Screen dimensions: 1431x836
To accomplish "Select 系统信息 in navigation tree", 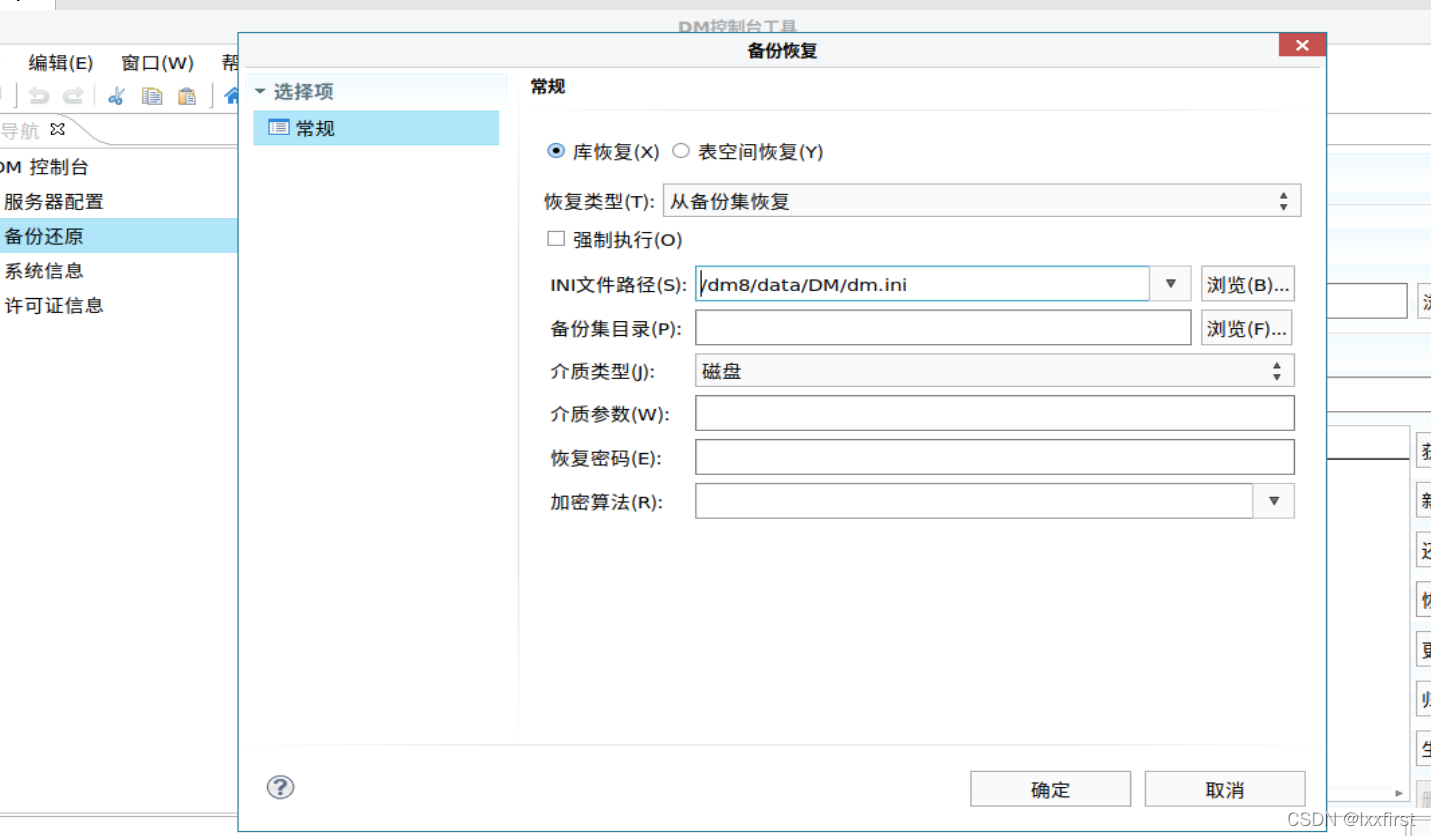I will (x=44, y=270).
